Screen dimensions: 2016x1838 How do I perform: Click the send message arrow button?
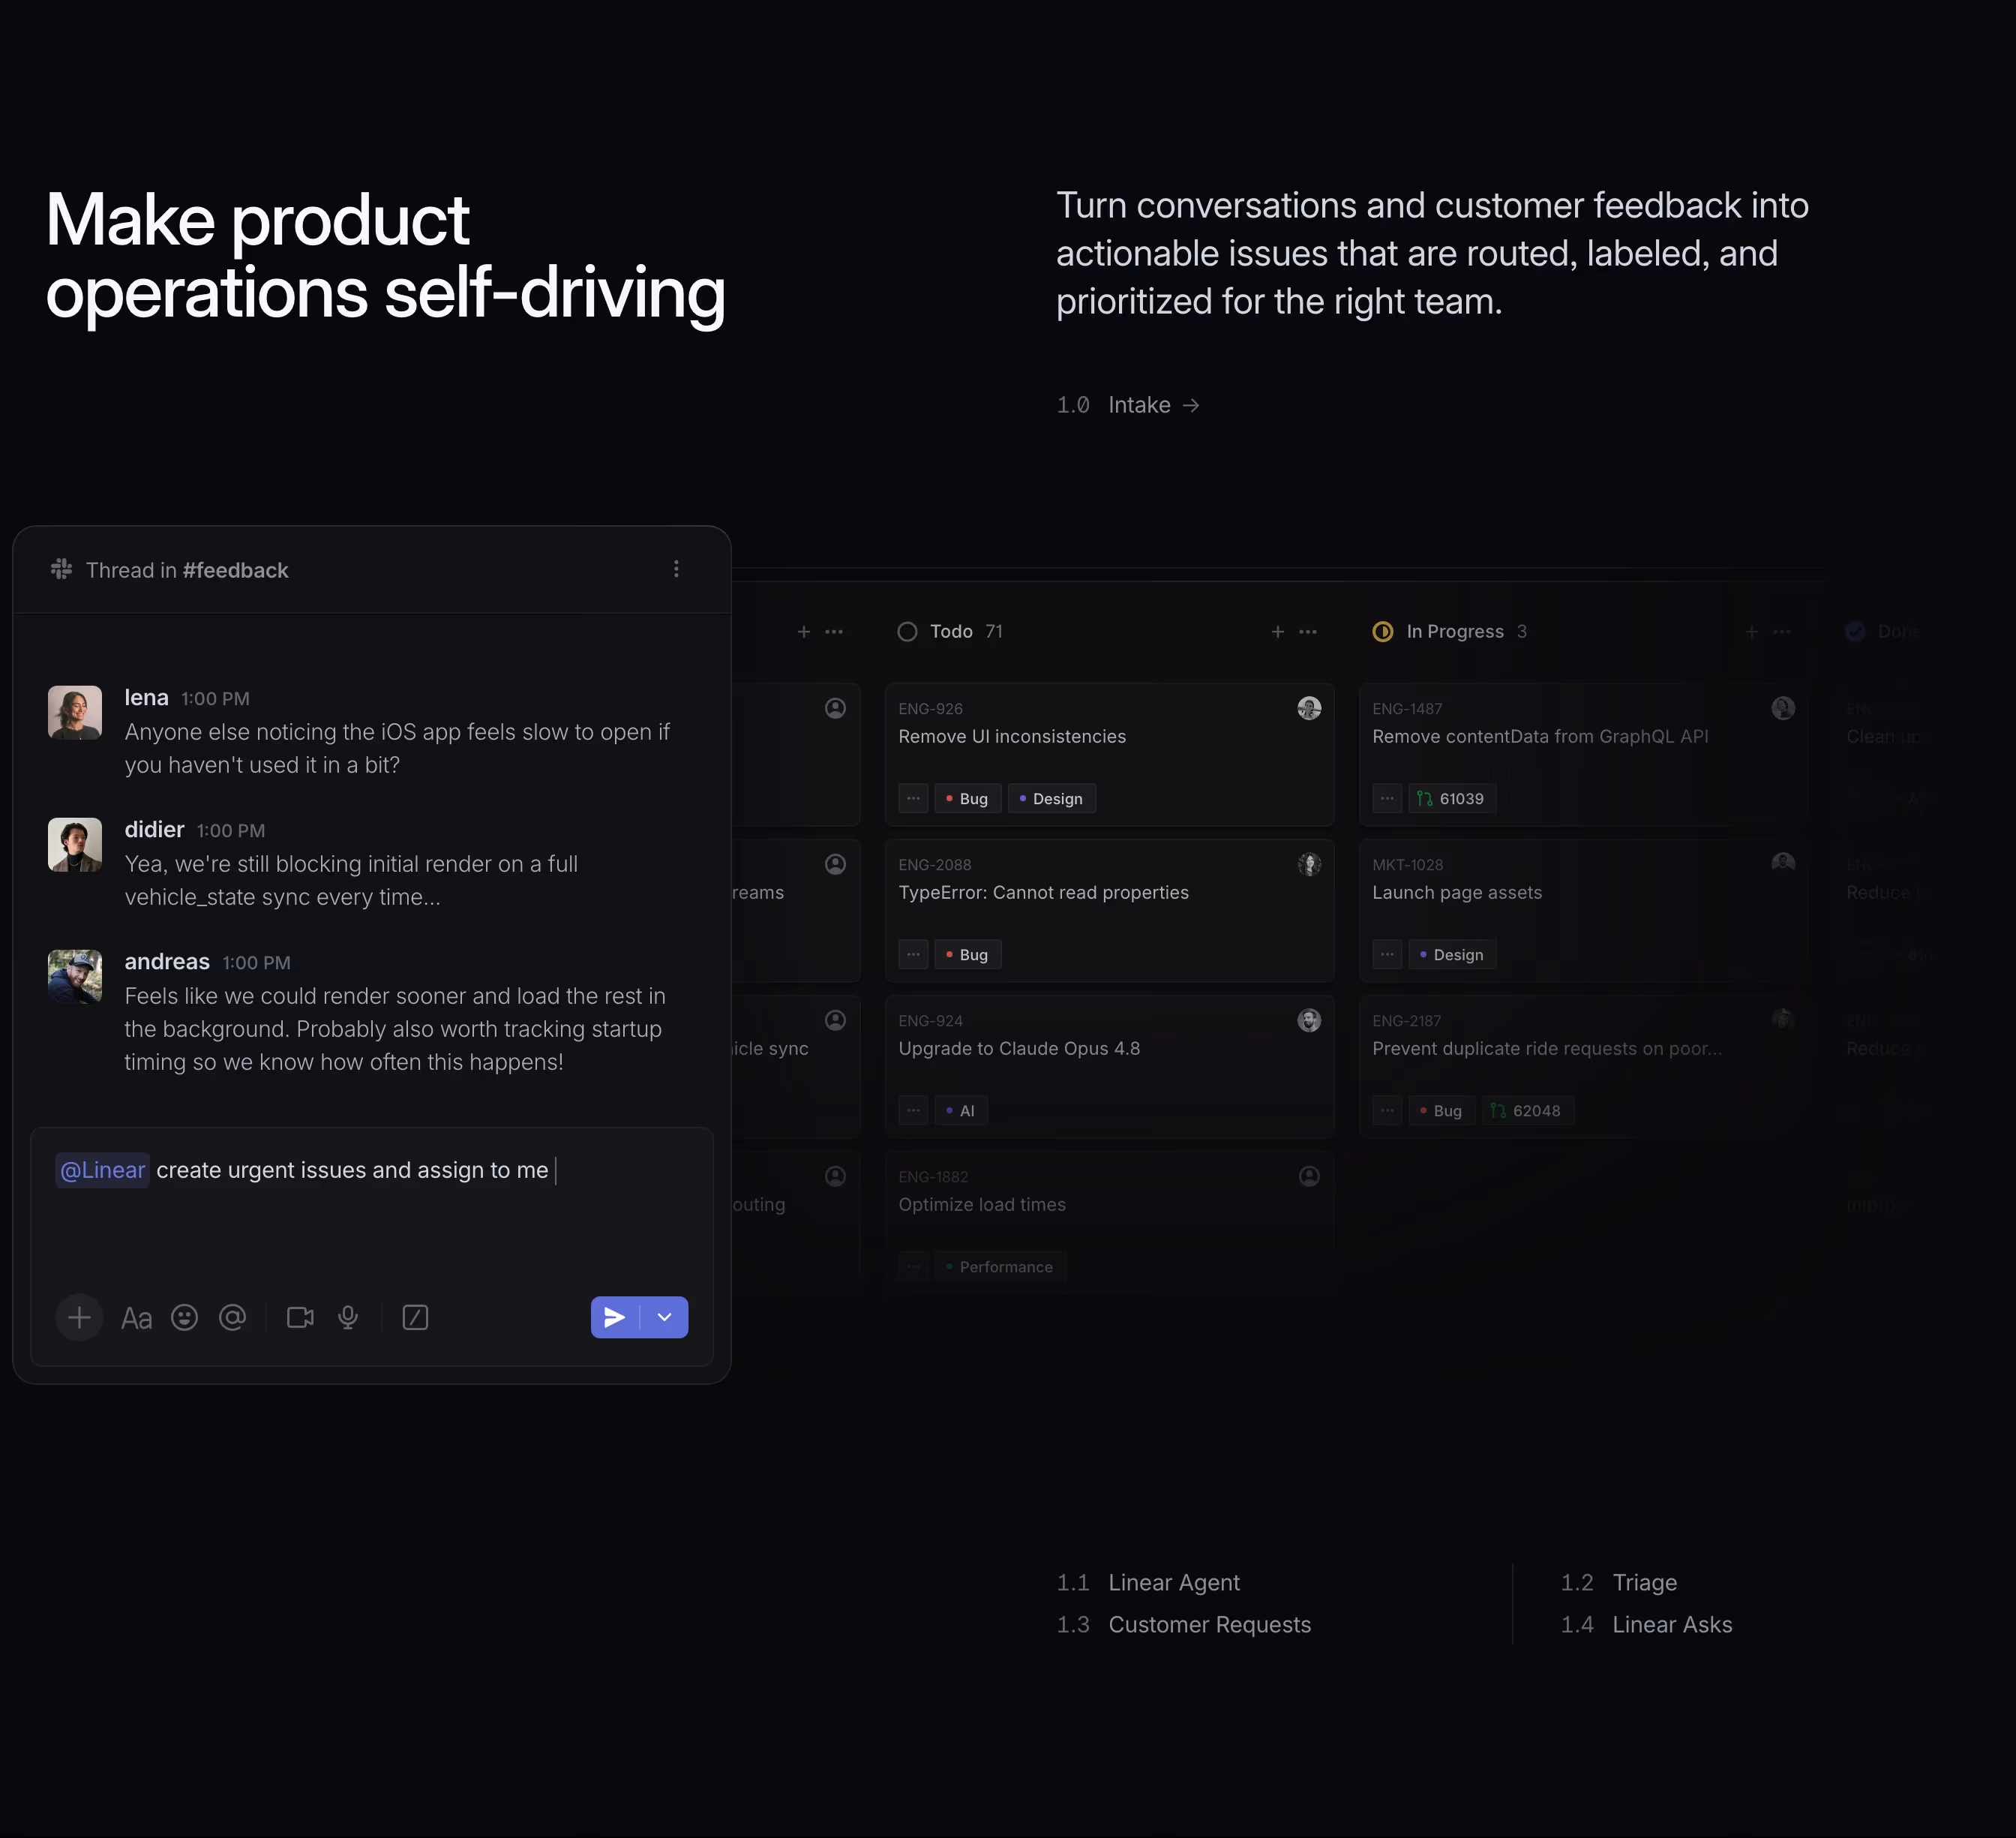[x=615, y=1317]
